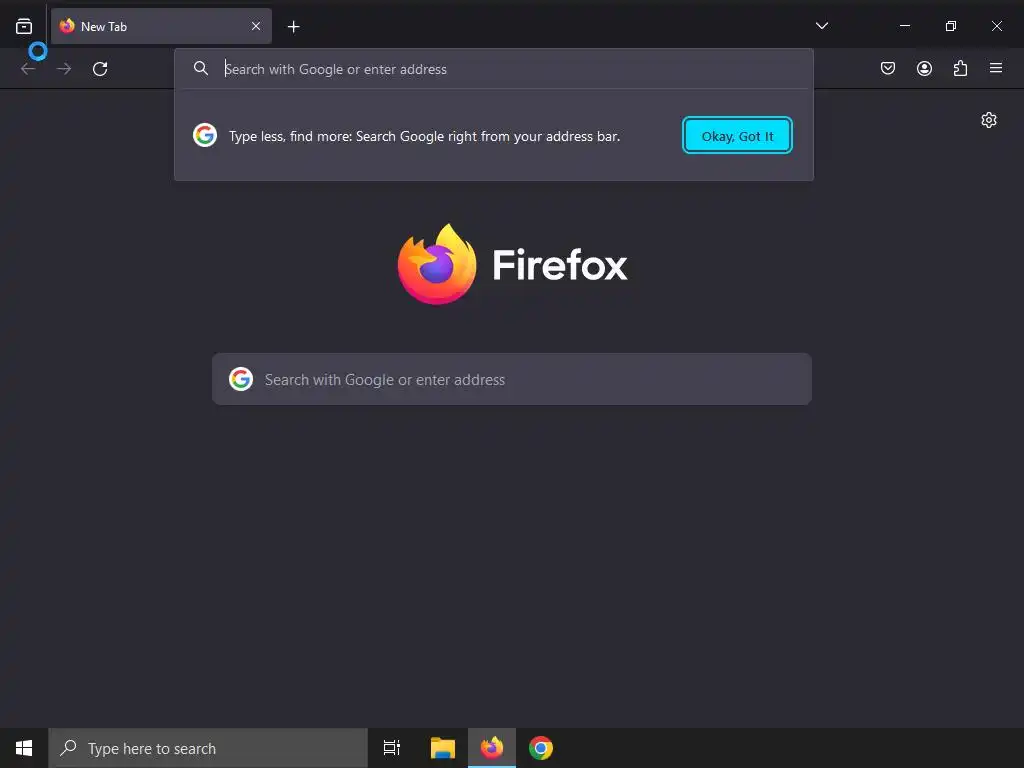Image resolution: width=1024 pixels, height=768 pixels.
Task: Open Save to Pocket icon
Action: (888, 68)
